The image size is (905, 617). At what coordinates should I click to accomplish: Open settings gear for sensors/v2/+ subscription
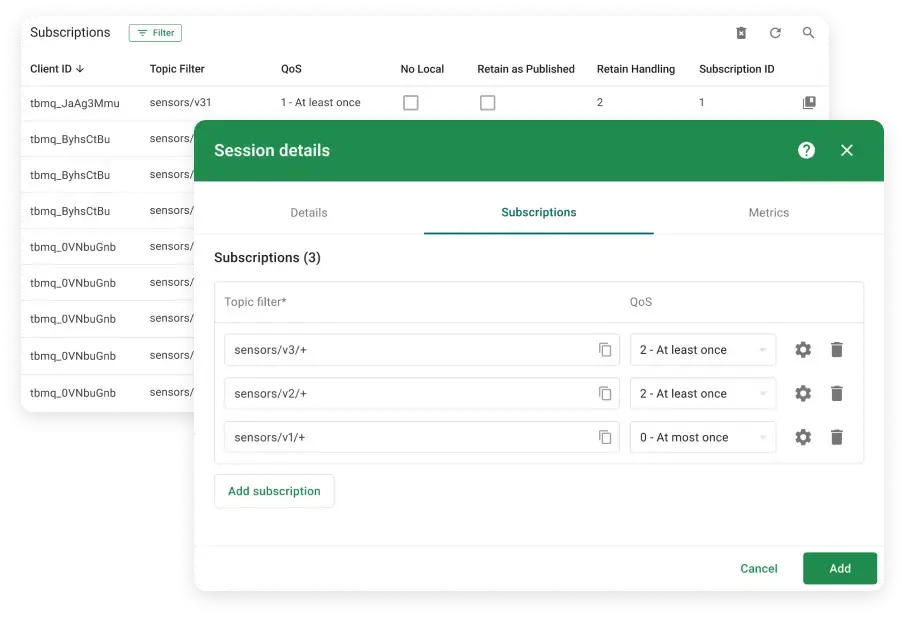[803, 394]
